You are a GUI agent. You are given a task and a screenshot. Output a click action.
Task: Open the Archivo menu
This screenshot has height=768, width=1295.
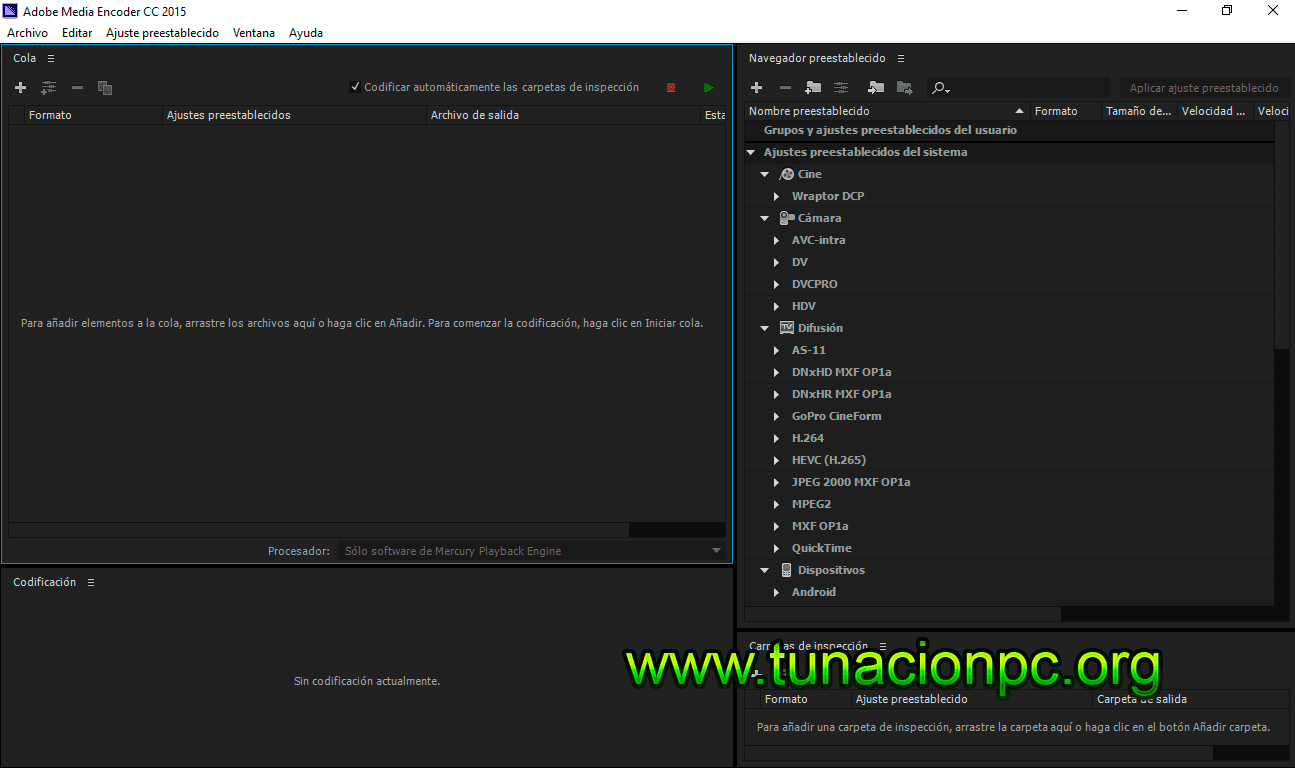pyautogui.click(x=27, y=32)
